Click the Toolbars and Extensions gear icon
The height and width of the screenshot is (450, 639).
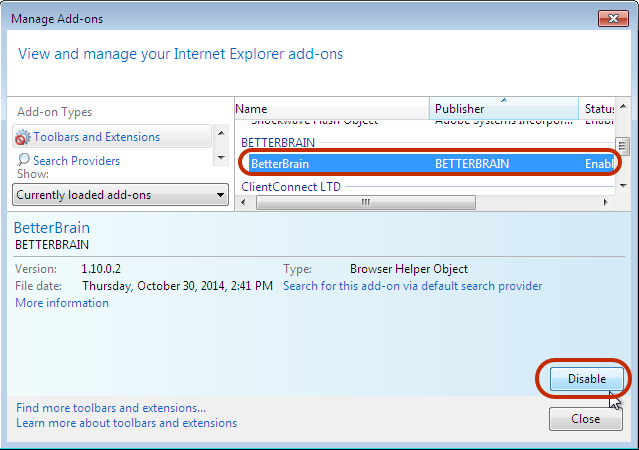click(x=23, y=137)
